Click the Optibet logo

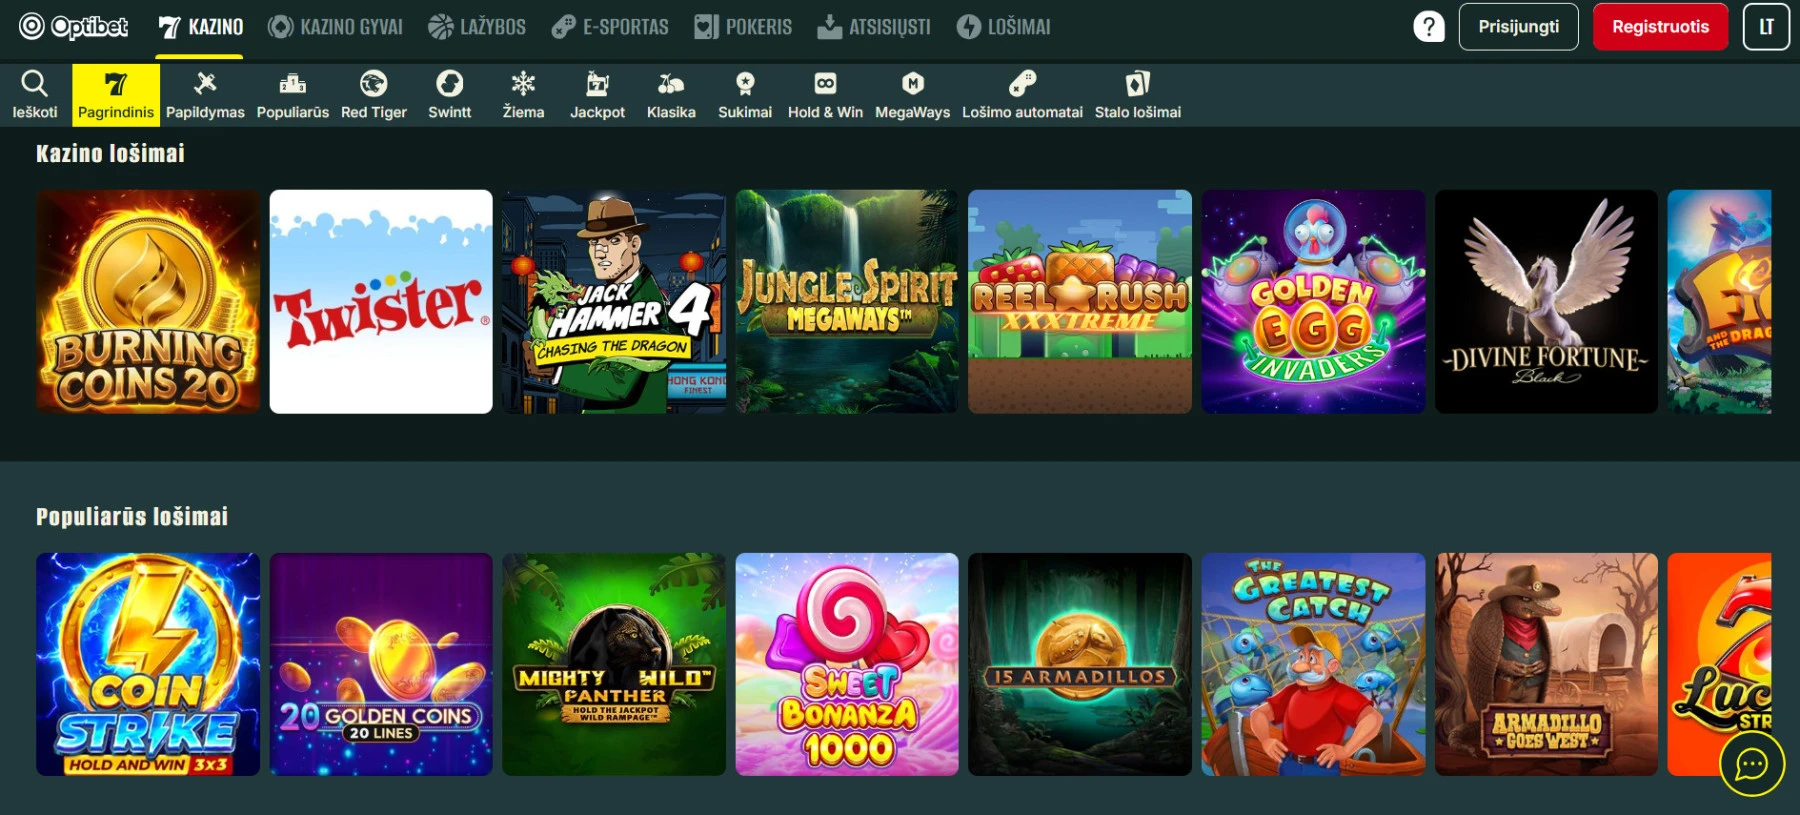click(74, 27)
